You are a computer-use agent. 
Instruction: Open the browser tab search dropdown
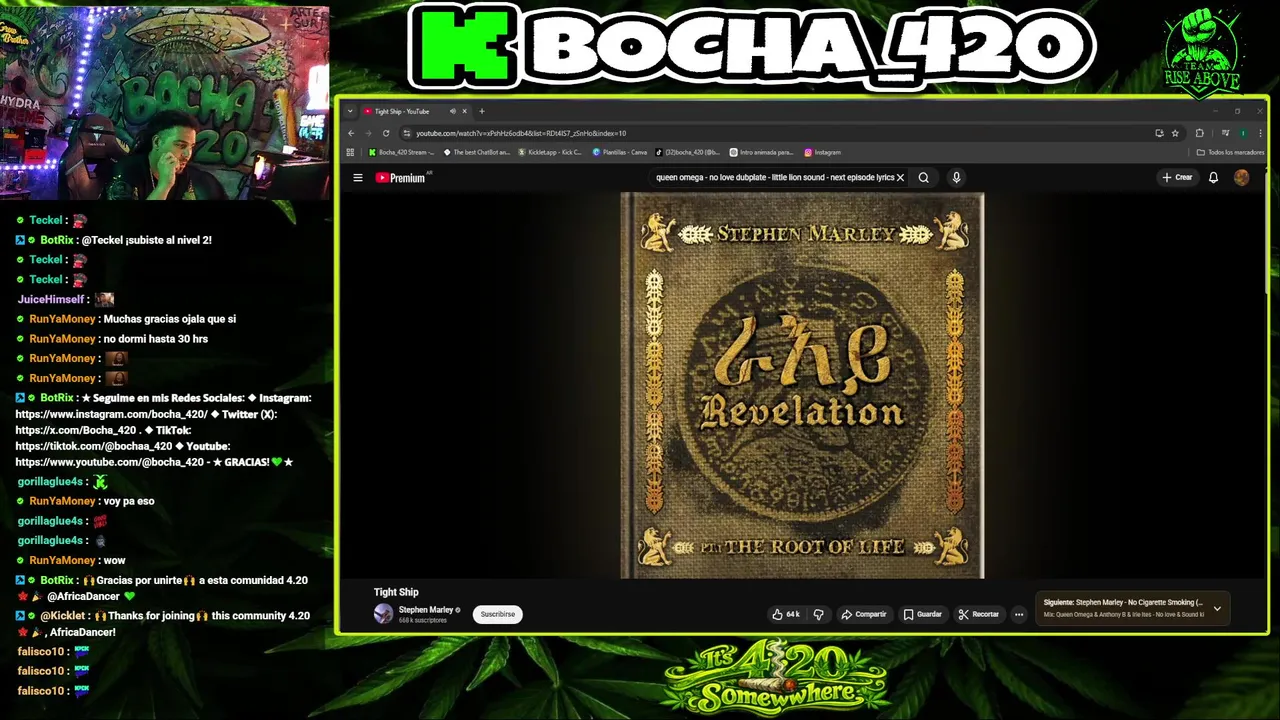350,111
